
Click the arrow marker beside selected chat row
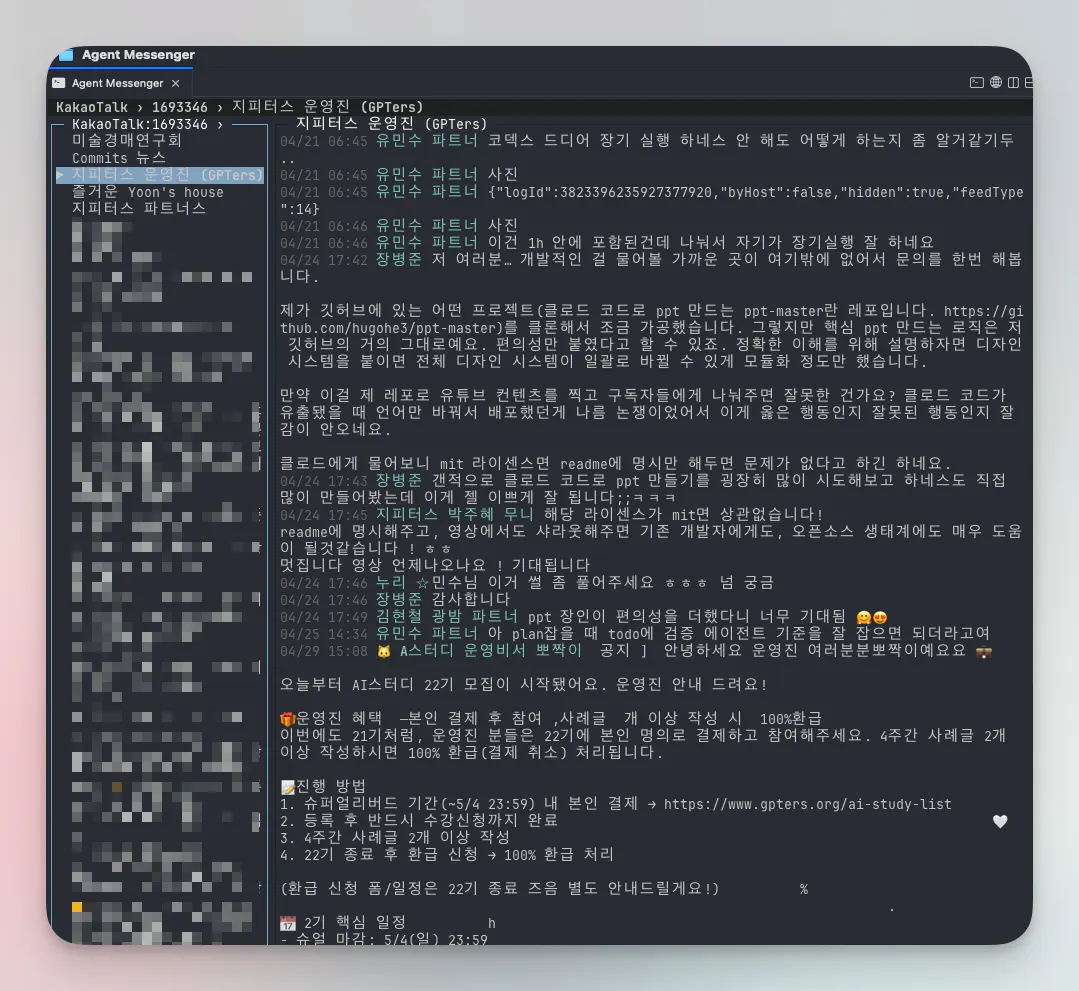click(x=61, y=175)
